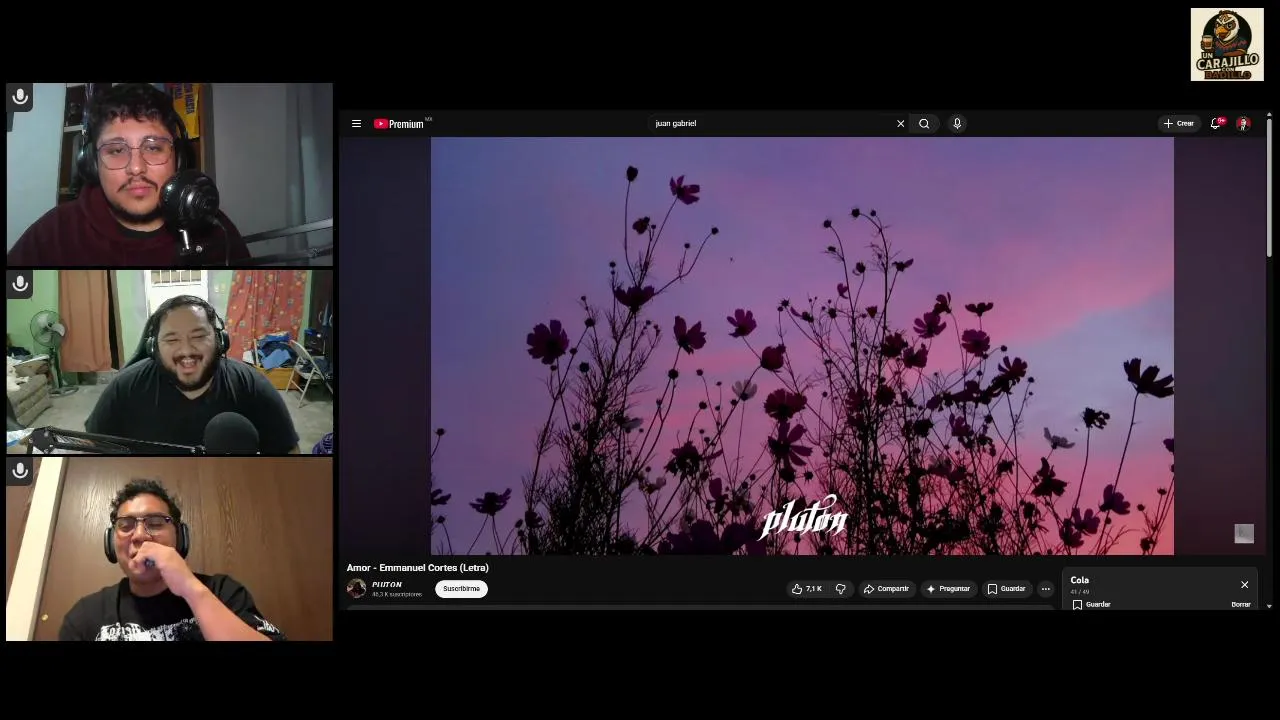Toggle the microphone icon on middle webcam

20,285
